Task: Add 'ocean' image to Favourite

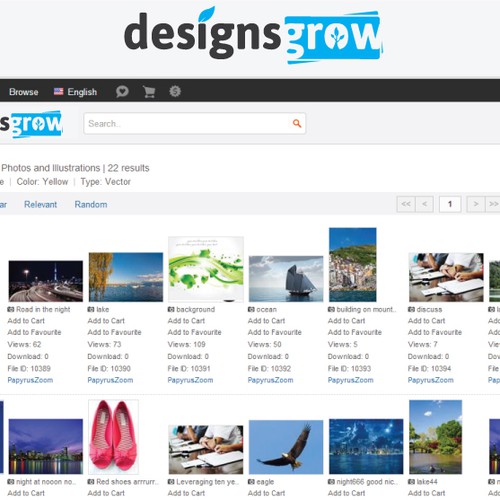Action: pyautogui.click(x=274, y=332)
